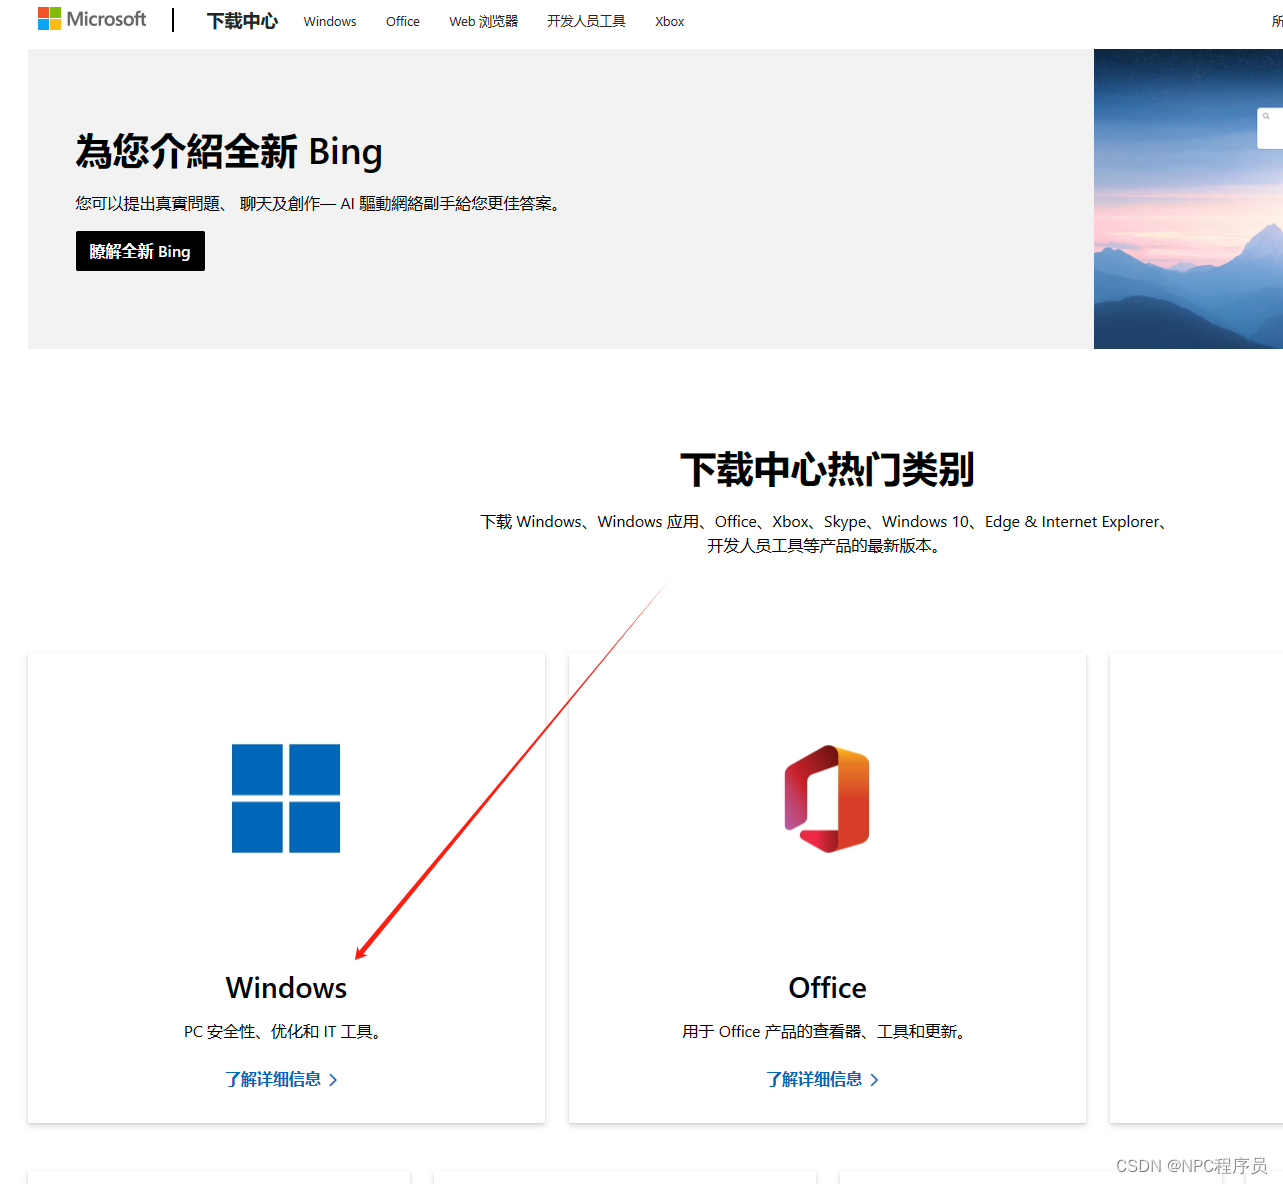Image resolution: width=1283 pixels, height=1184 pixels.
Task: Click the 為您介紹全新 Bing headline
Action: [x=229, y=152]
